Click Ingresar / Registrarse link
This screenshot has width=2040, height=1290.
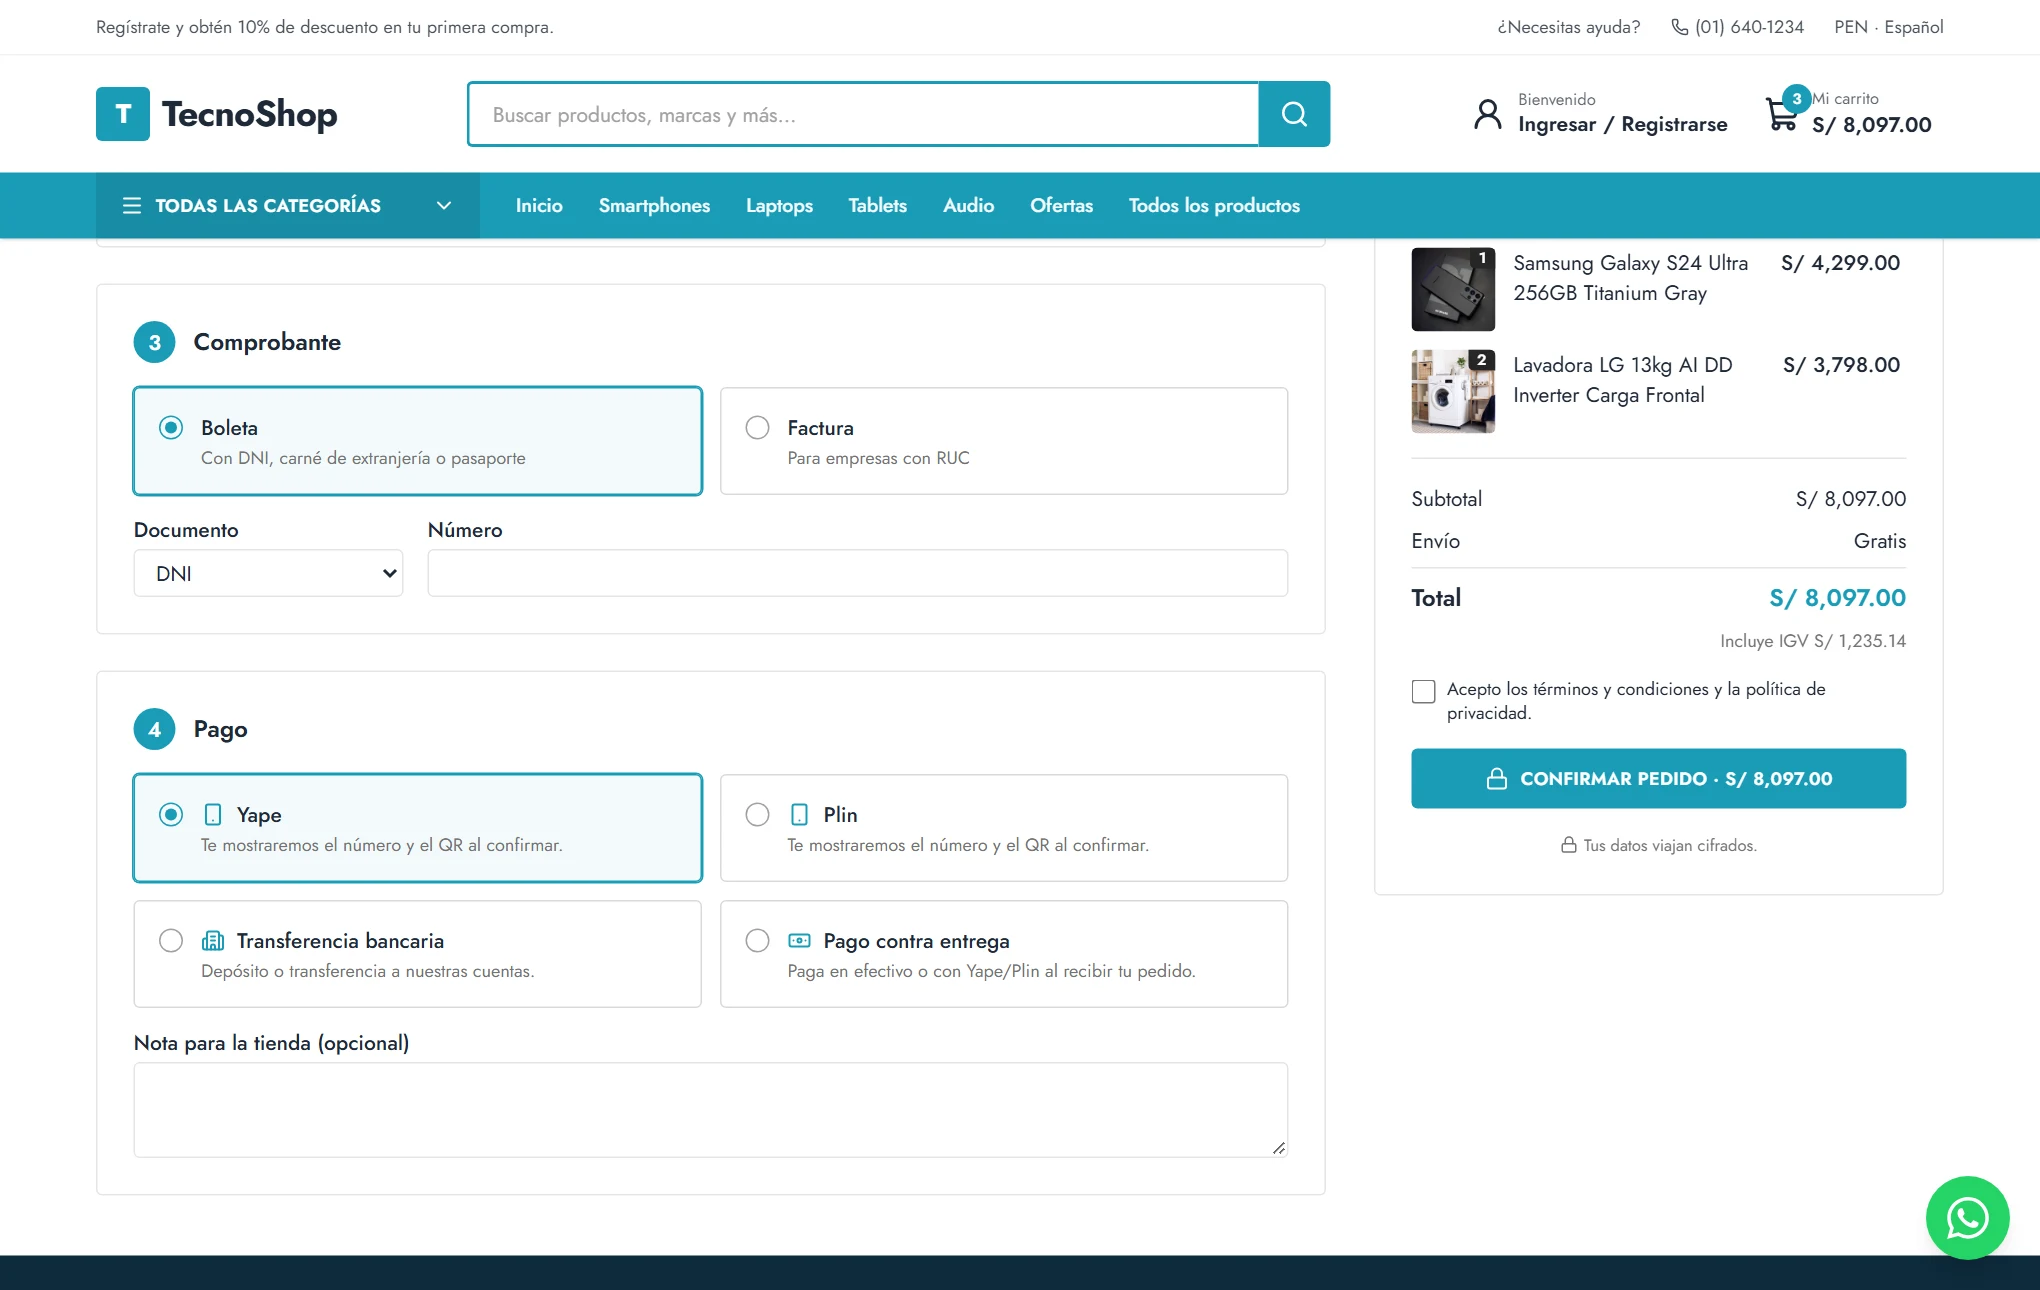(1622, 124)
